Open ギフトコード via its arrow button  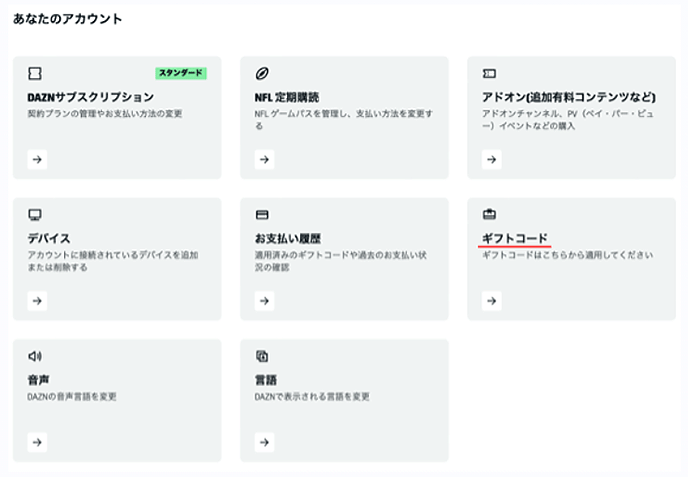[492, 301]
